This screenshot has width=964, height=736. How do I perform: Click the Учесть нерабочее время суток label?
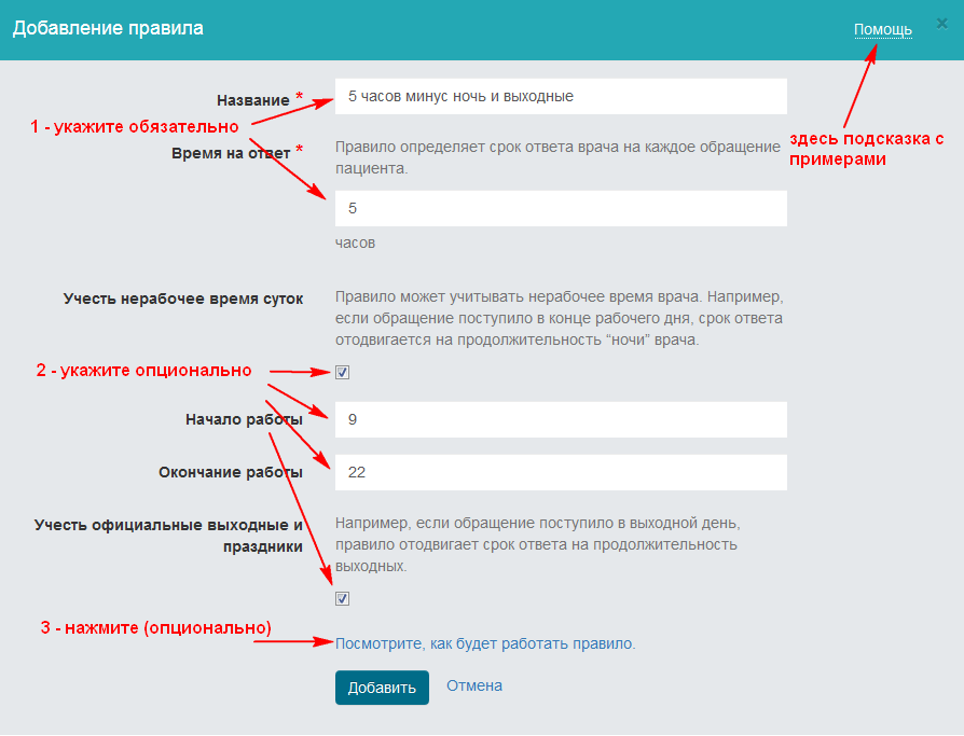pyautogui.click(x=183, y=298)
